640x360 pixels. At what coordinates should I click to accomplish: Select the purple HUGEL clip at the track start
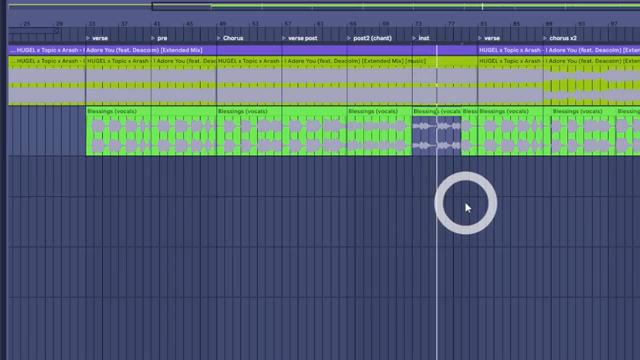tap(243, 50)
